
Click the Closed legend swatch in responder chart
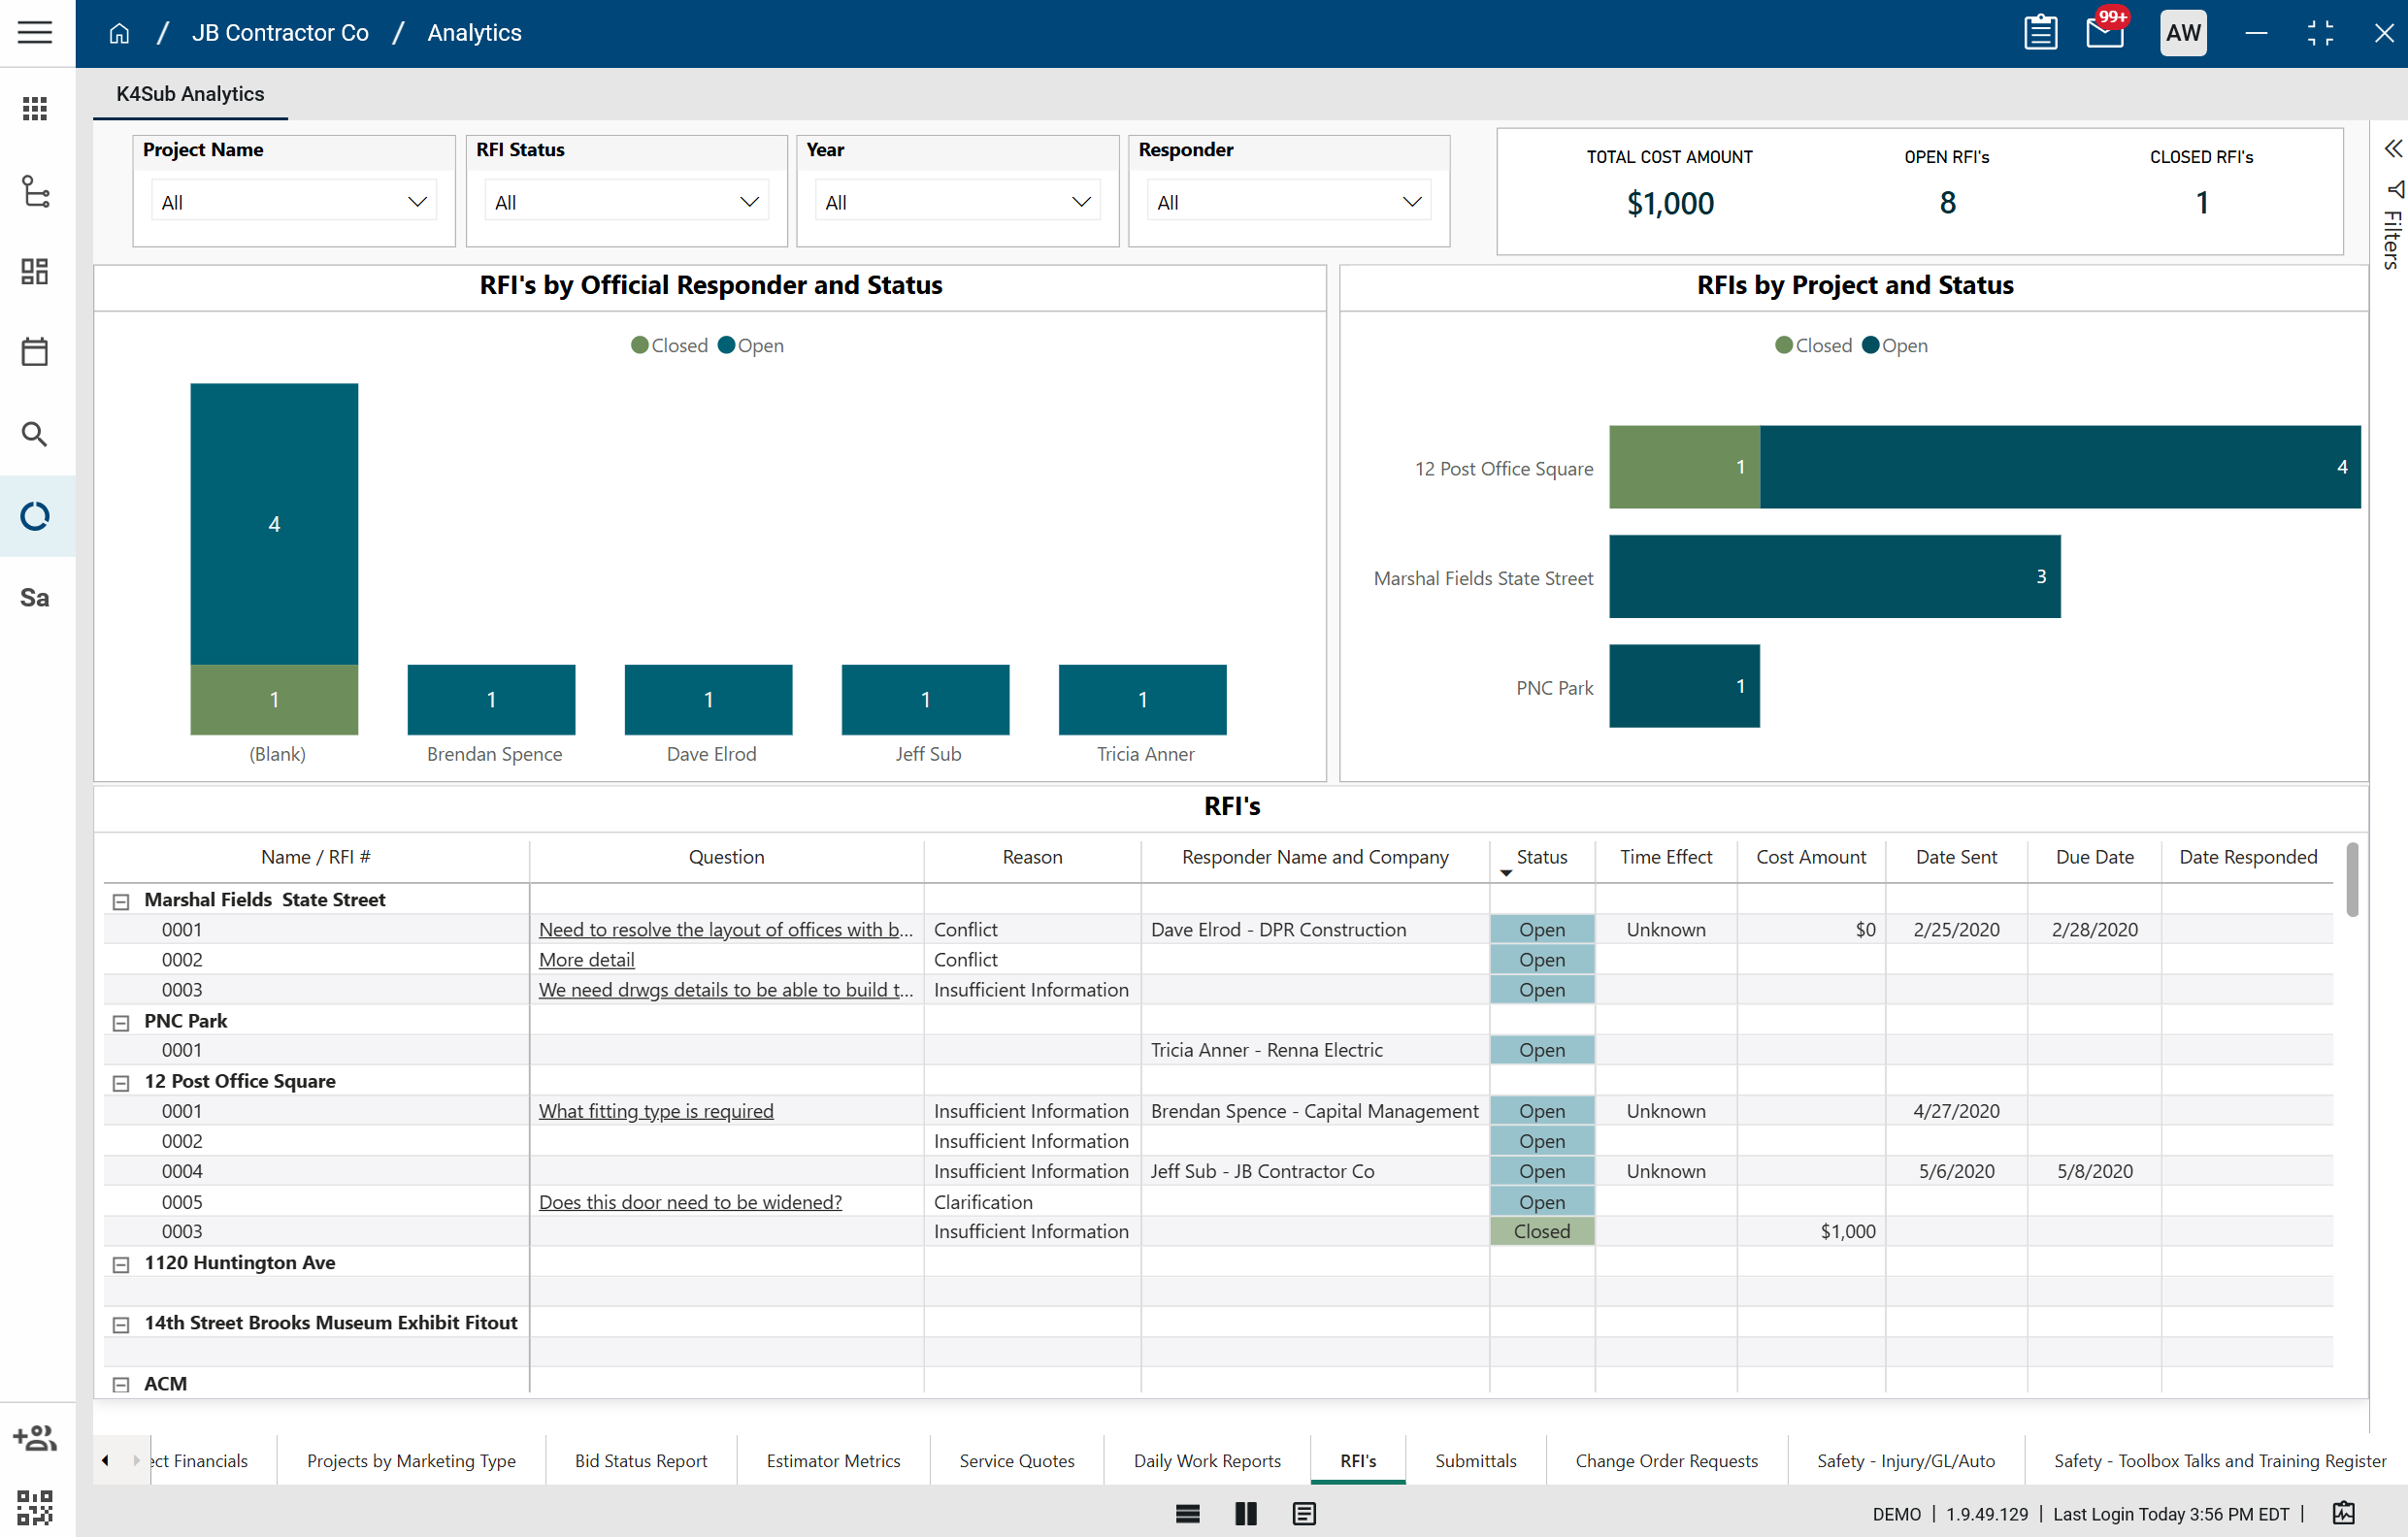click(640, 345)
